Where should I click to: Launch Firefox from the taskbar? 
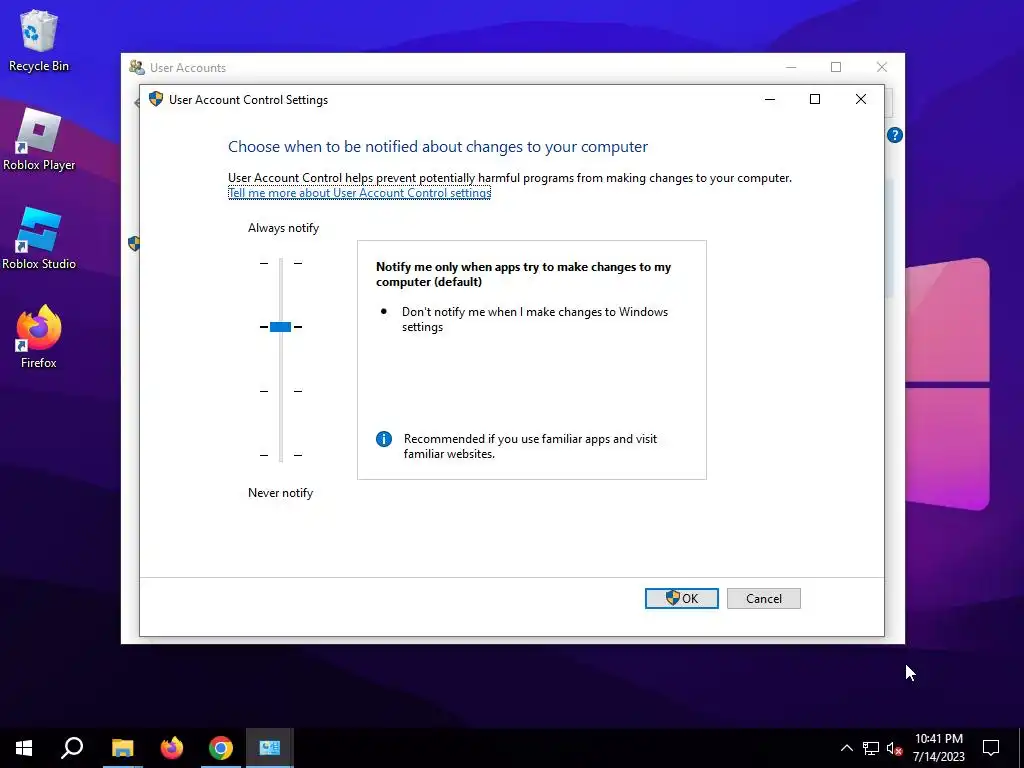tap(172, 748)
